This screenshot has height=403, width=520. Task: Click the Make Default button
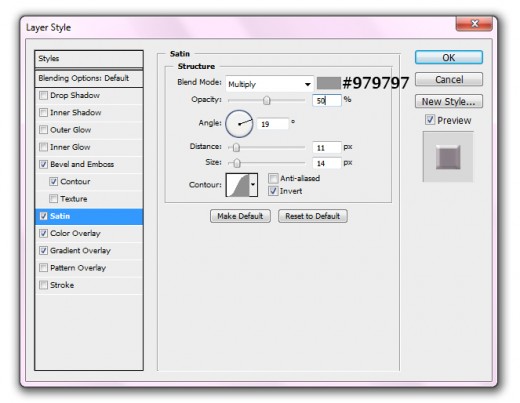pos(240,216)
